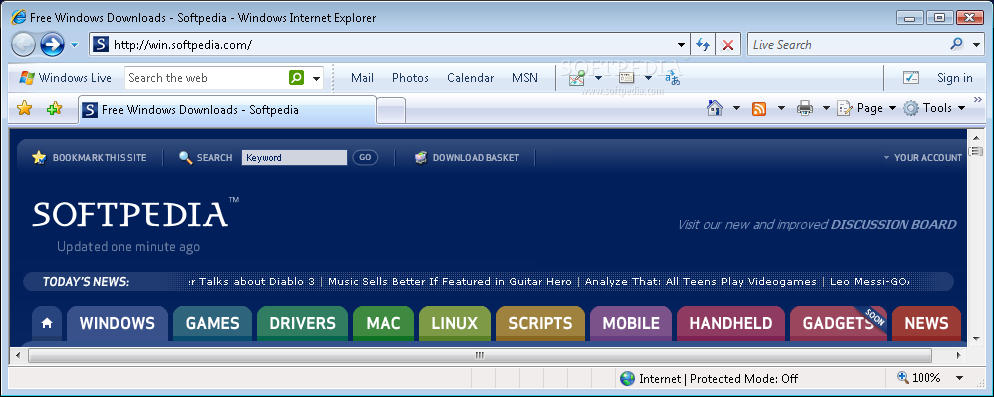Screen dimensions: 994x397
Task: Expand the Home button dropdown arrow
Action: pos(736,108)
